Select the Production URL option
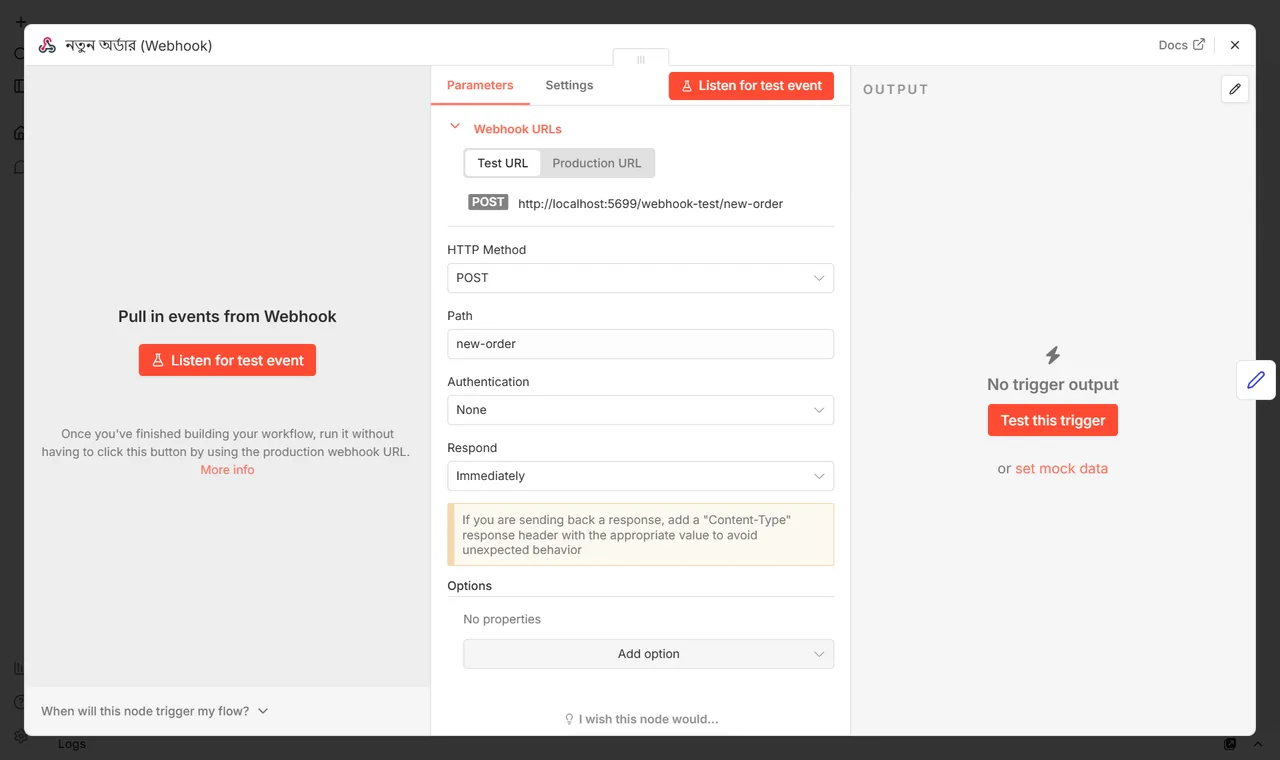The width and height of the screenshot is (1280, 760). (x=597, y=163)
